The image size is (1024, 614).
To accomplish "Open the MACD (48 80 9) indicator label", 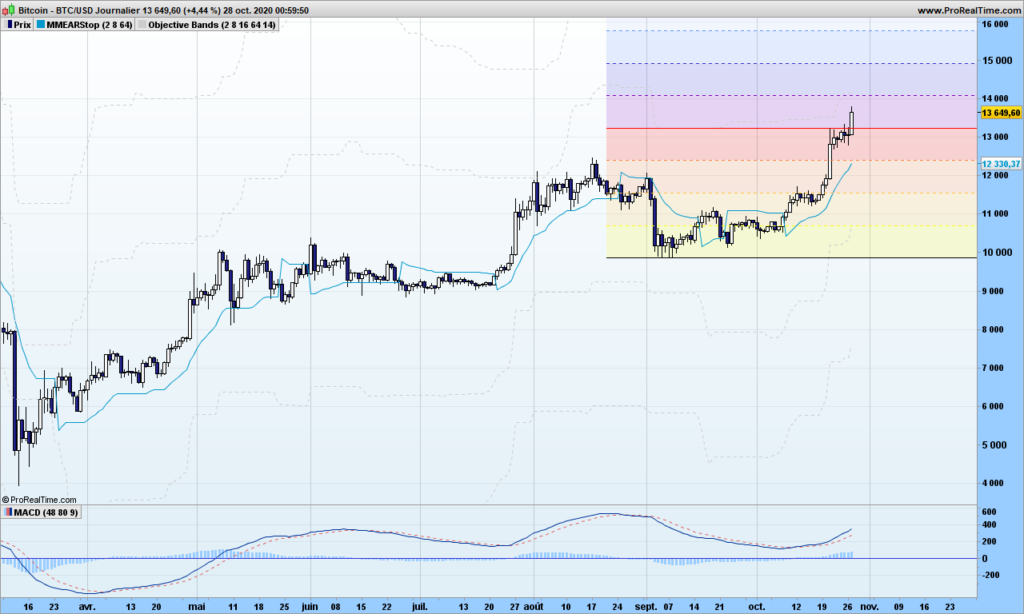I will pyautogui.click(x=45, y=513).
